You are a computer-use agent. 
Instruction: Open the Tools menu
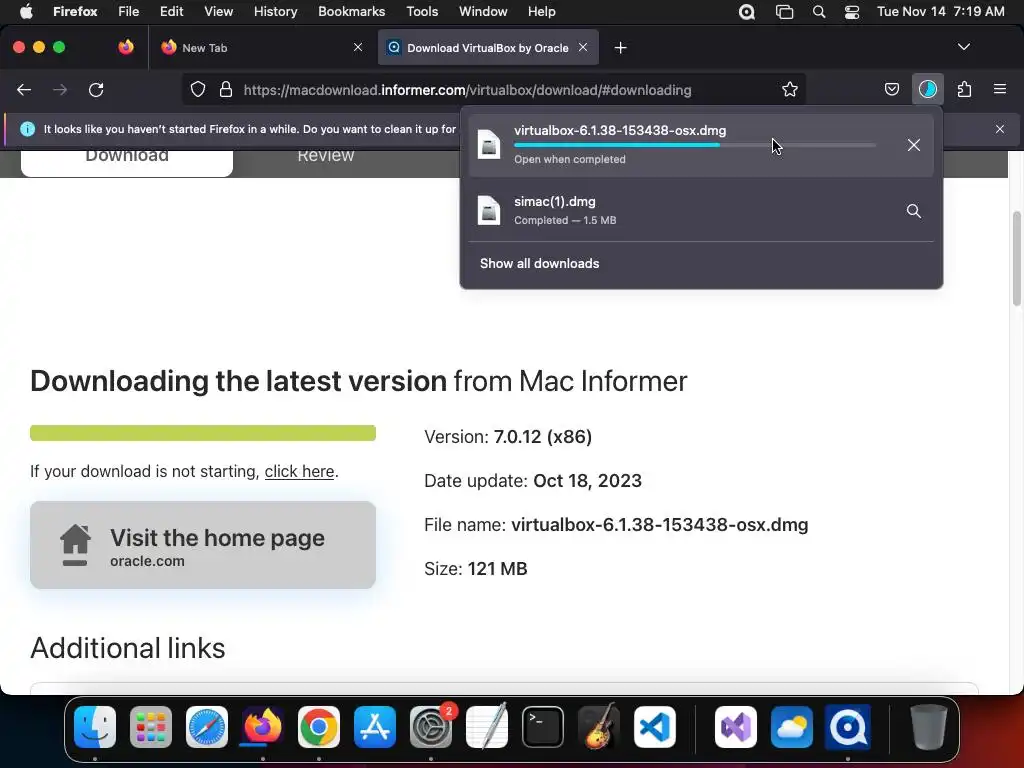point(422,11)
